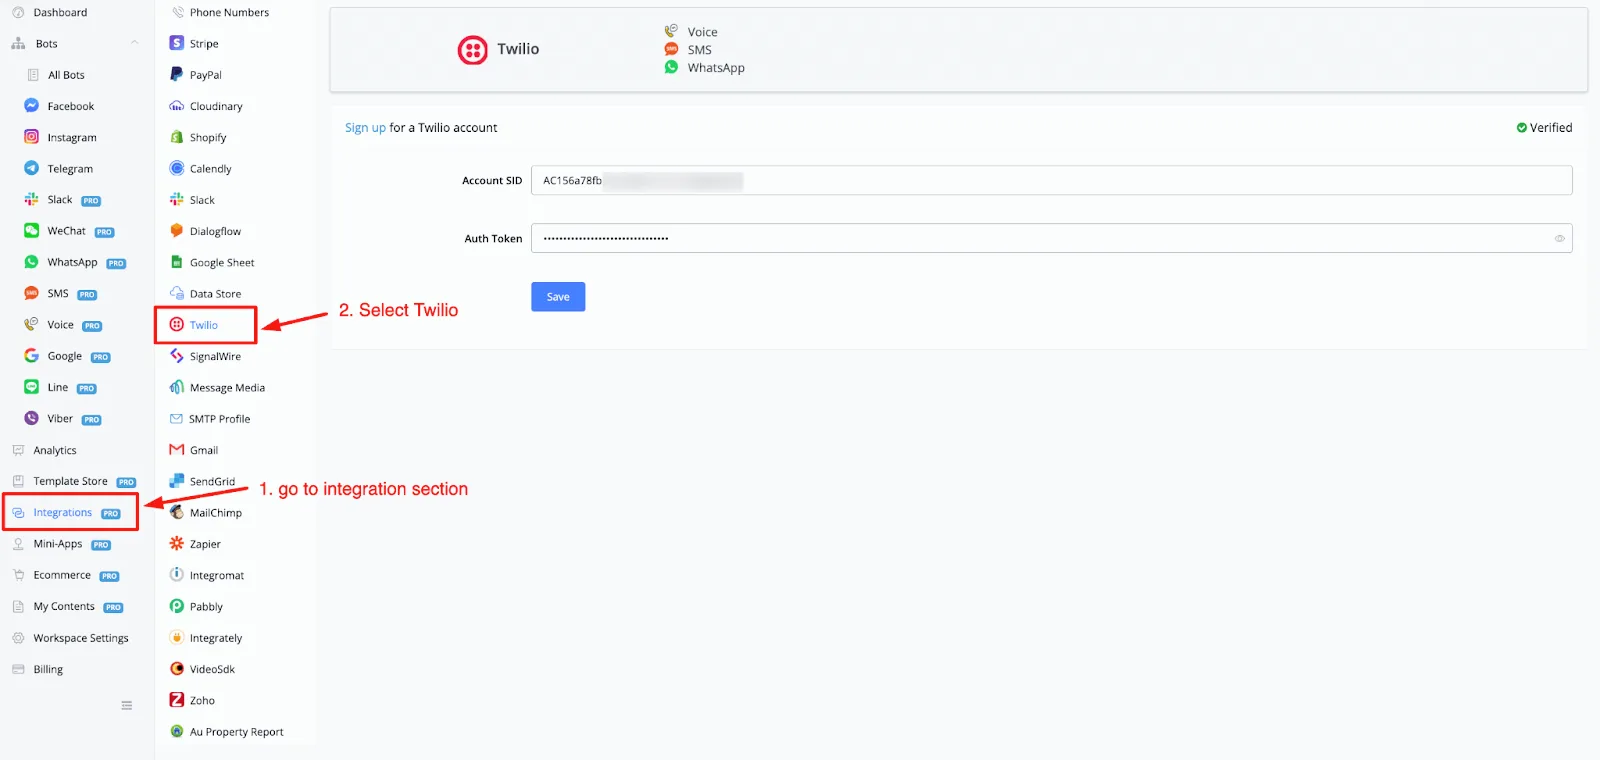Click the WeChat icon in sidebar
1600x760 pixels.
coord(31,230)
